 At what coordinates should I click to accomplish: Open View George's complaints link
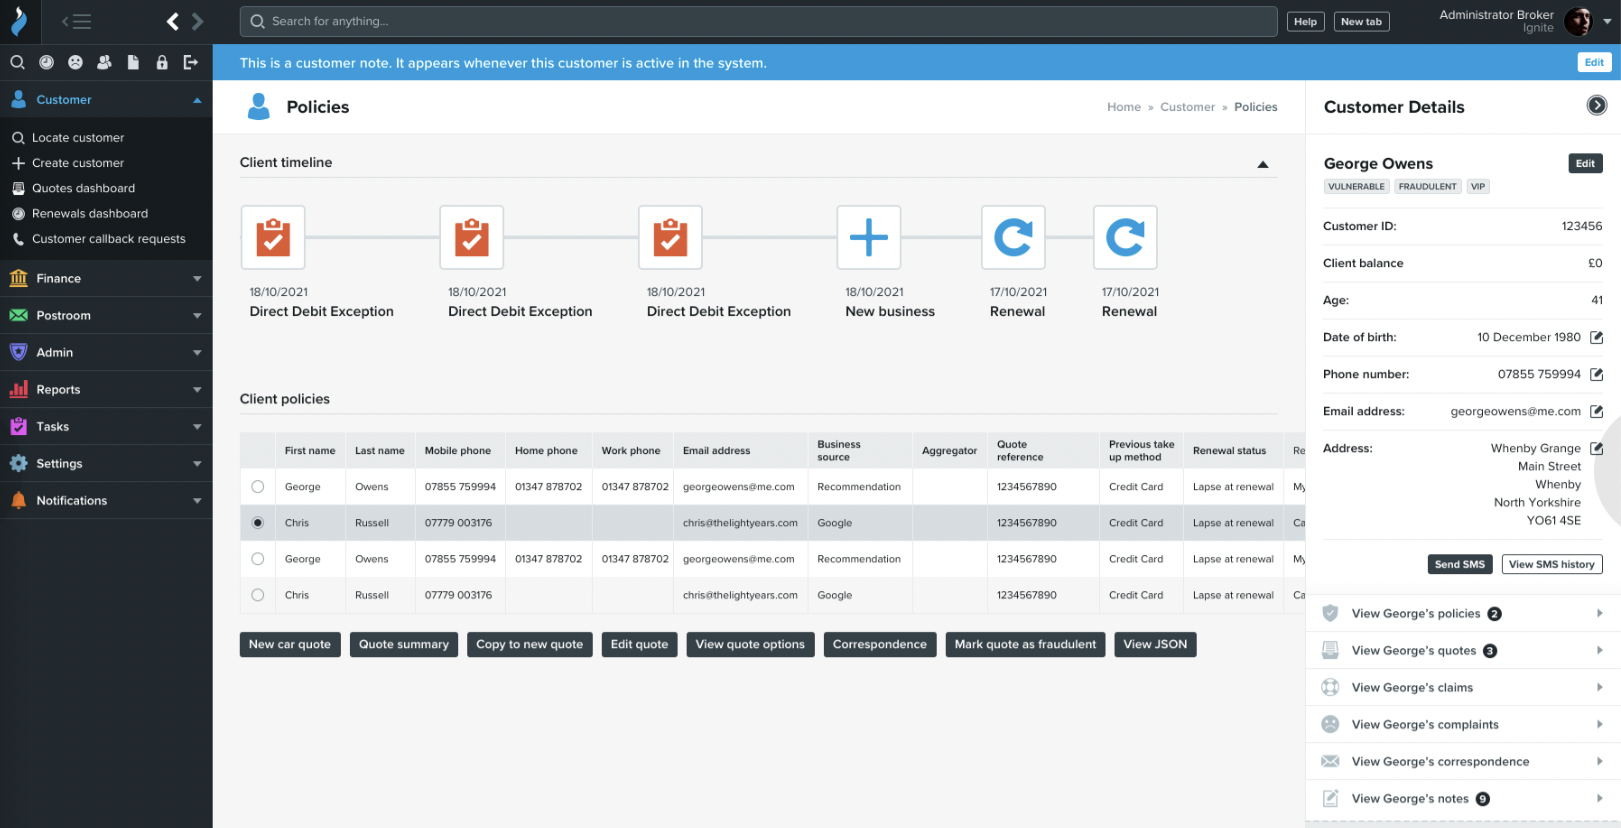(1463, 725)
